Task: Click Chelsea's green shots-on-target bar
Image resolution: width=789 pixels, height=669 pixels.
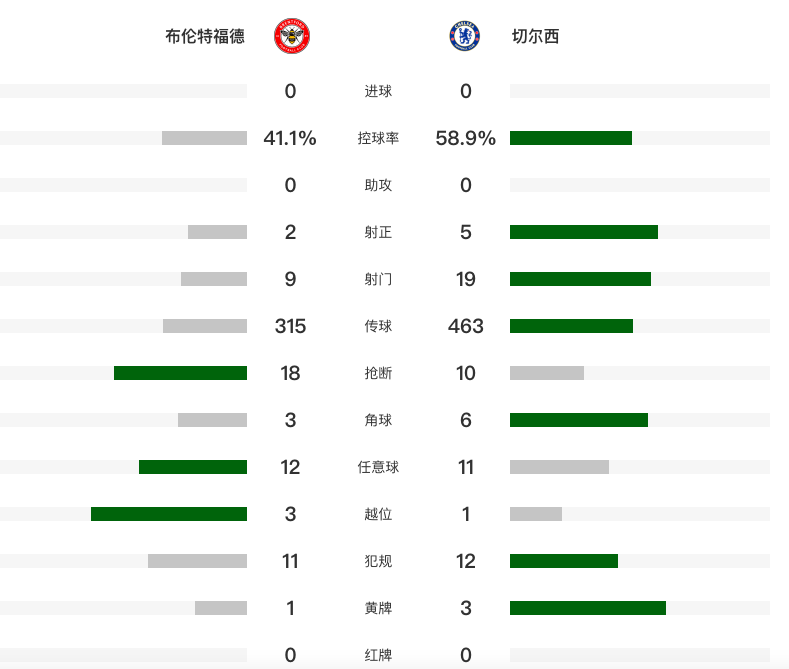Action: coord(584,232)
